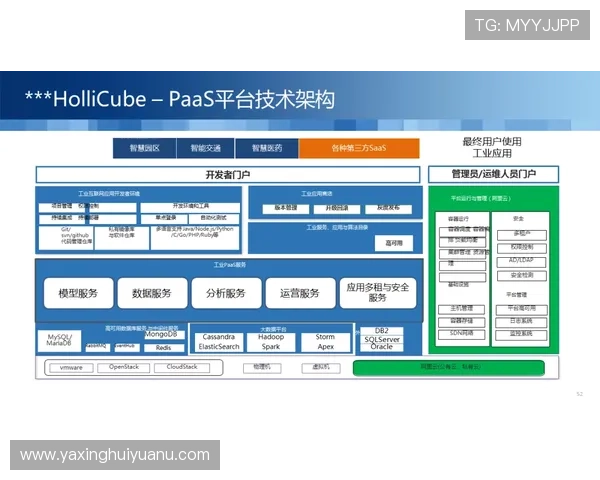Select the Hadoop Spark box
Image resolution: width=600 pixels, height=480 pixels.
tap(271, 342)
